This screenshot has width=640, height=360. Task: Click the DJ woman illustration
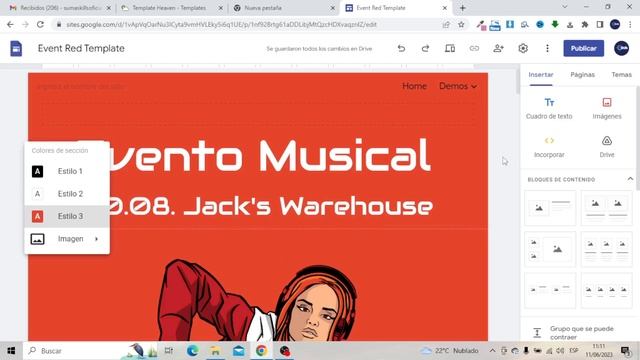257,300
